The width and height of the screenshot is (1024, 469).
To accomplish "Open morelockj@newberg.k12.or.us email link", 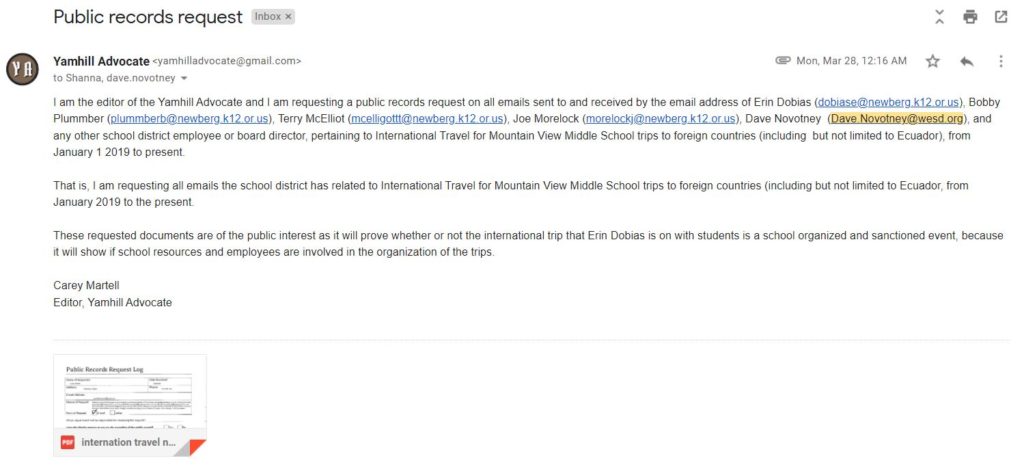I will [660, 119].
